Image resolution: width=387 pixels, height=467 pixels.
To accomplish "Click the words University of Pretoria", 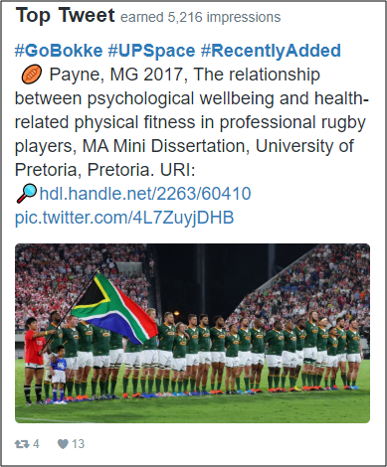I will [x=184, y=158].
